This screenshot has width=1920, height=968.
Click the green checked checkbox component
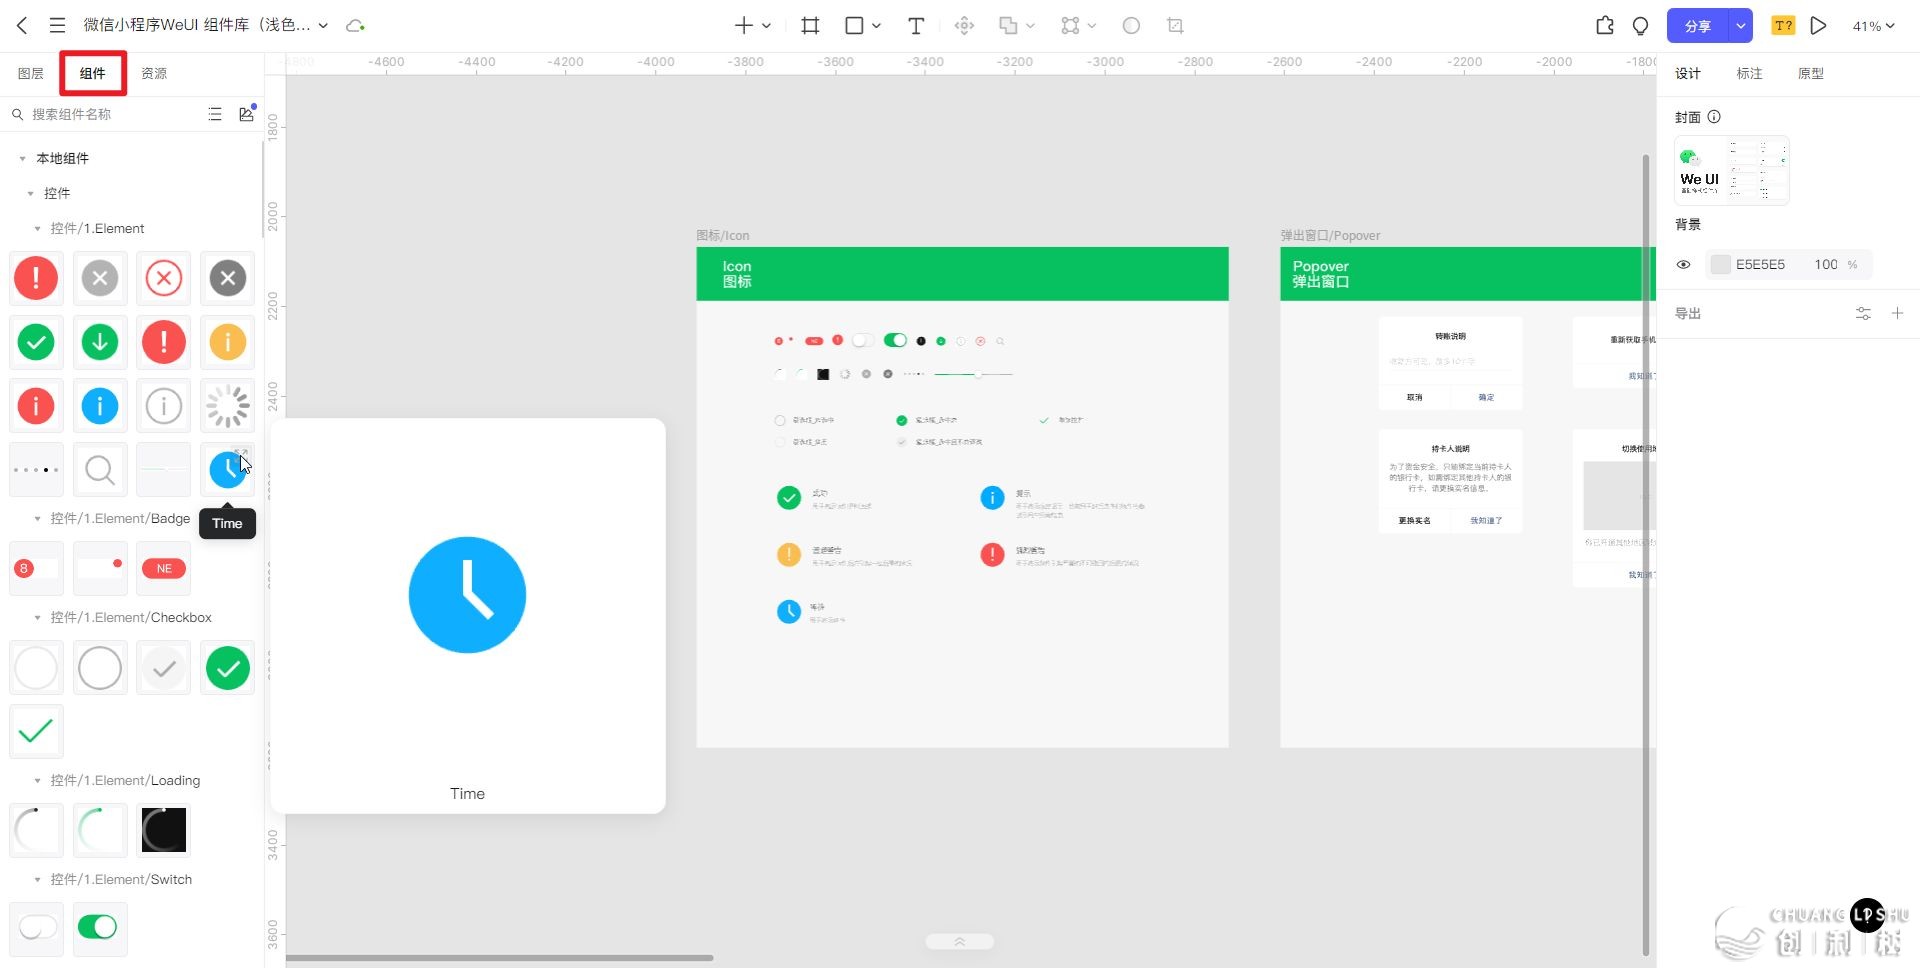[228, 668]
